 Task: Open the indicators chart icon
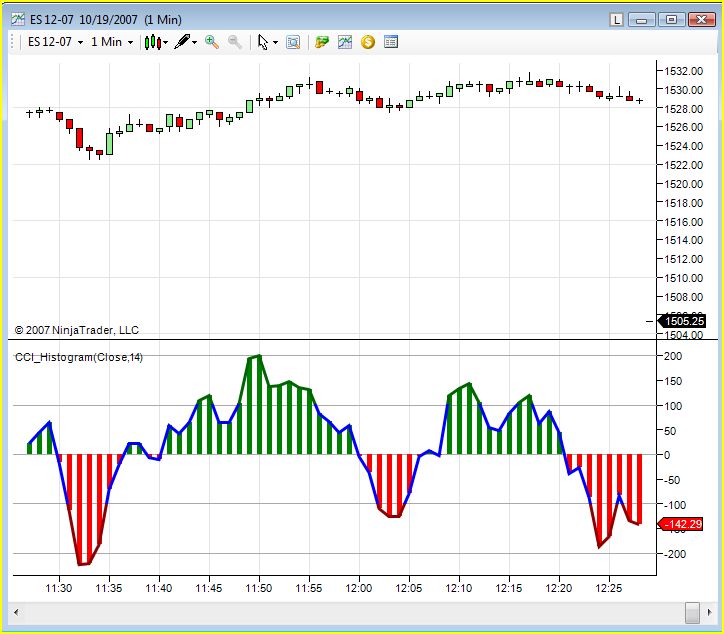tap(345, 42)
